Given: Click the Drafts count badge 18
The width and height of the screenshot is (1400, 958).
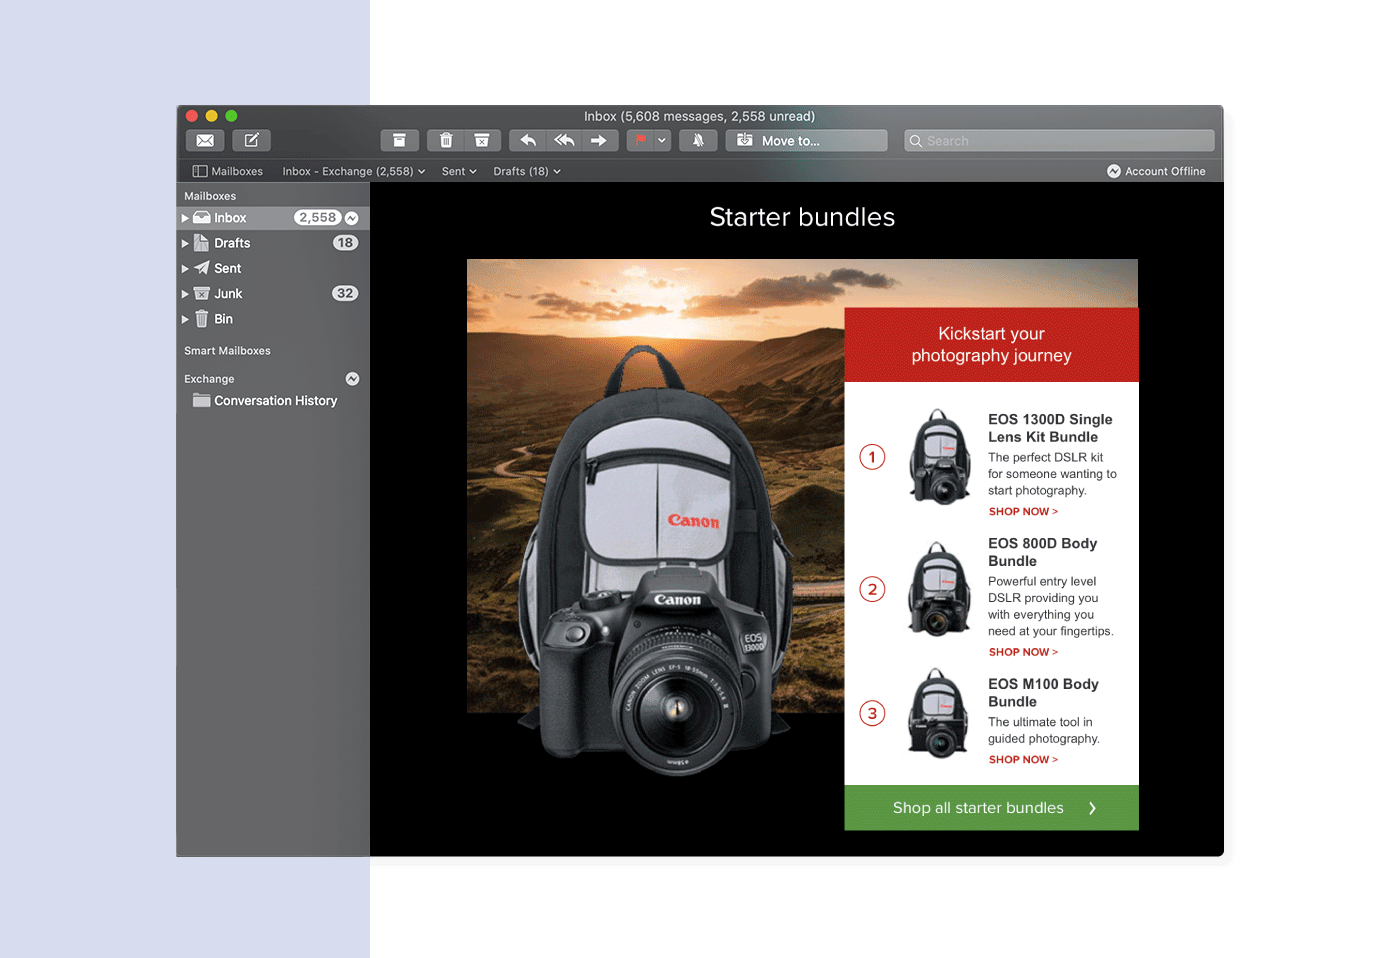Looking at the screenshot, I should click(x=345, y=243).
